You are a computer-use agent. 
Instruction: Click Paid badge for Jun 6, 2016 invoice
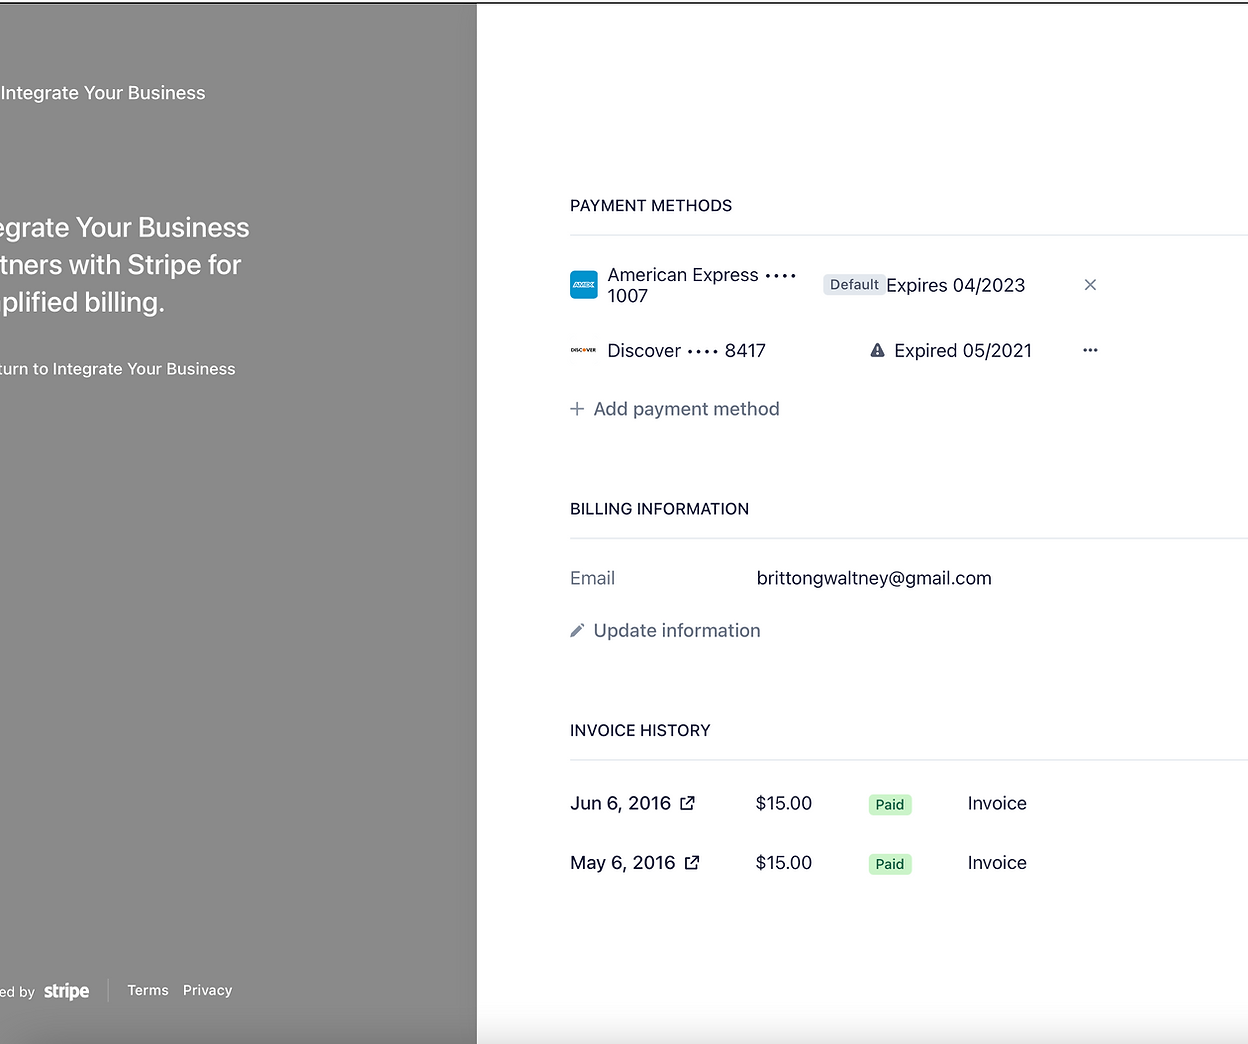tap(890, 805)
